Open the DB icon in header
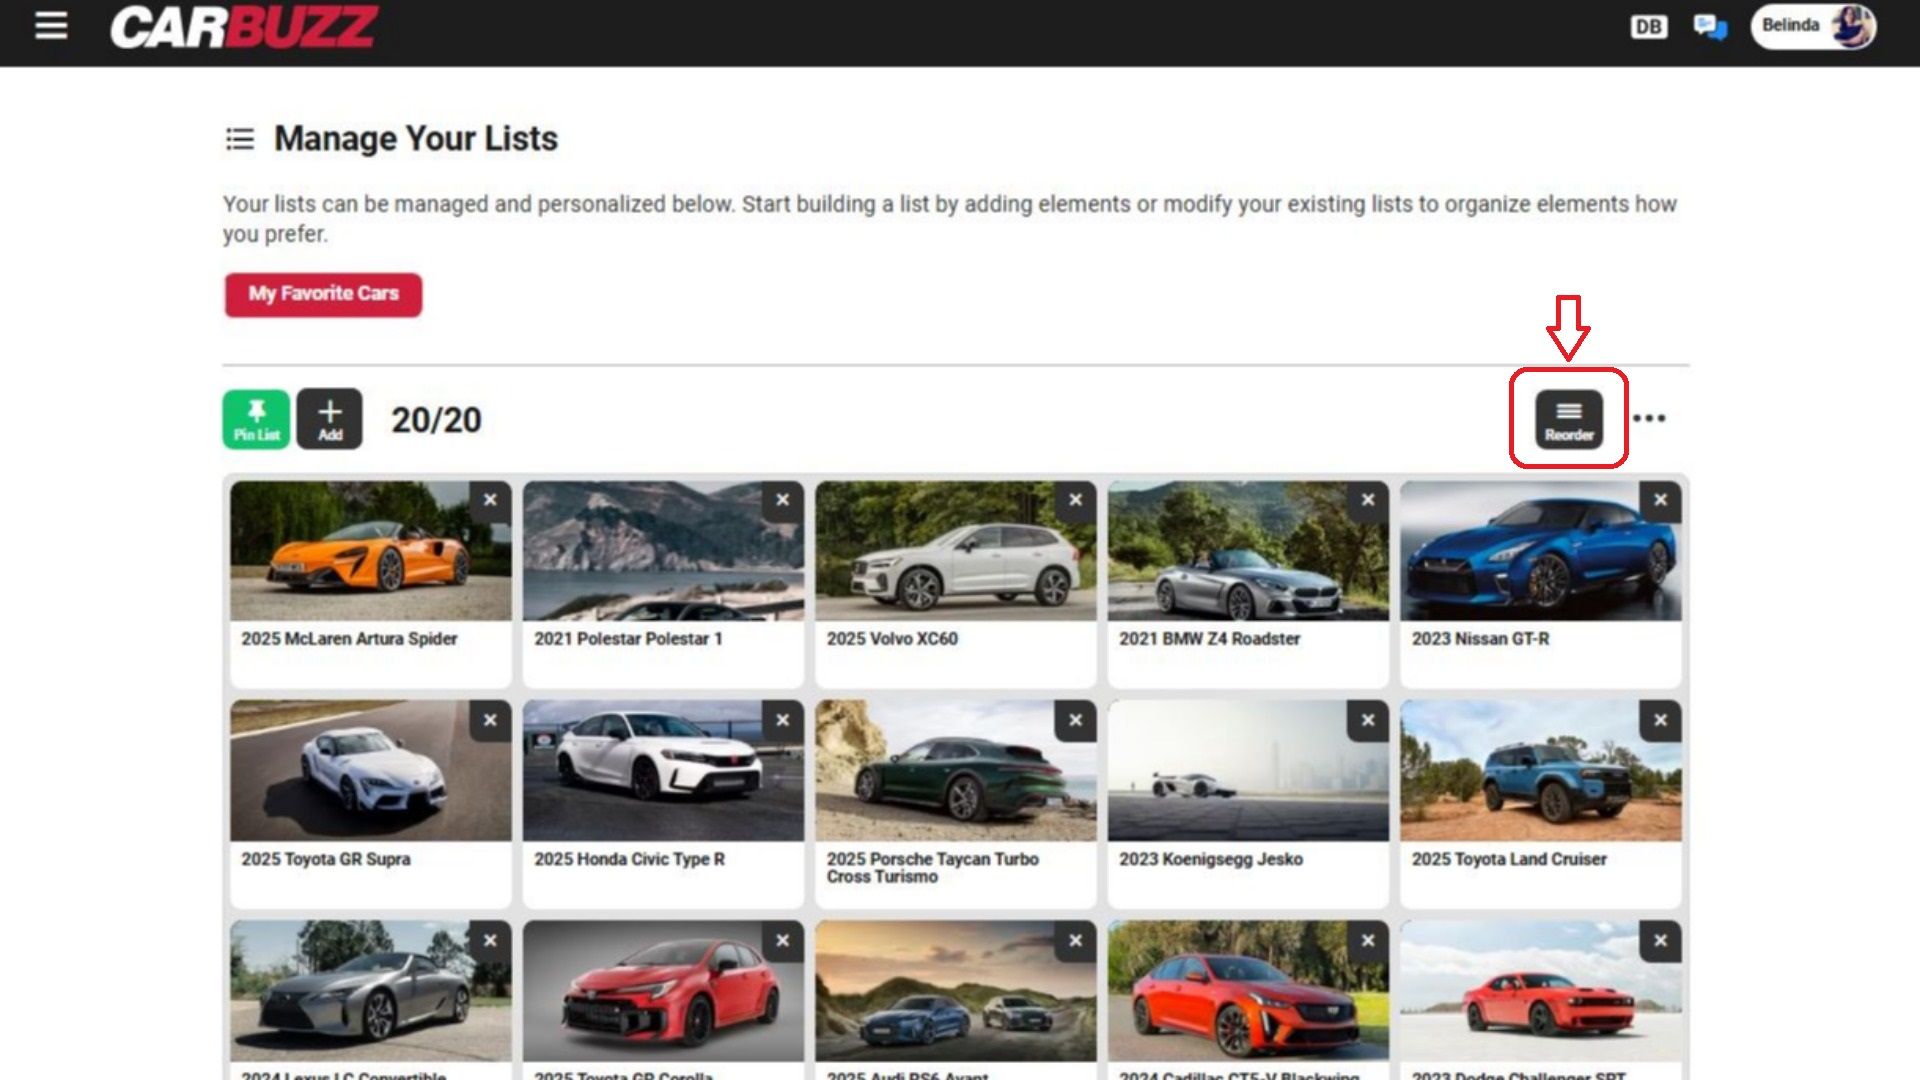The image size is (1920, 1080). coord(1649,27)
